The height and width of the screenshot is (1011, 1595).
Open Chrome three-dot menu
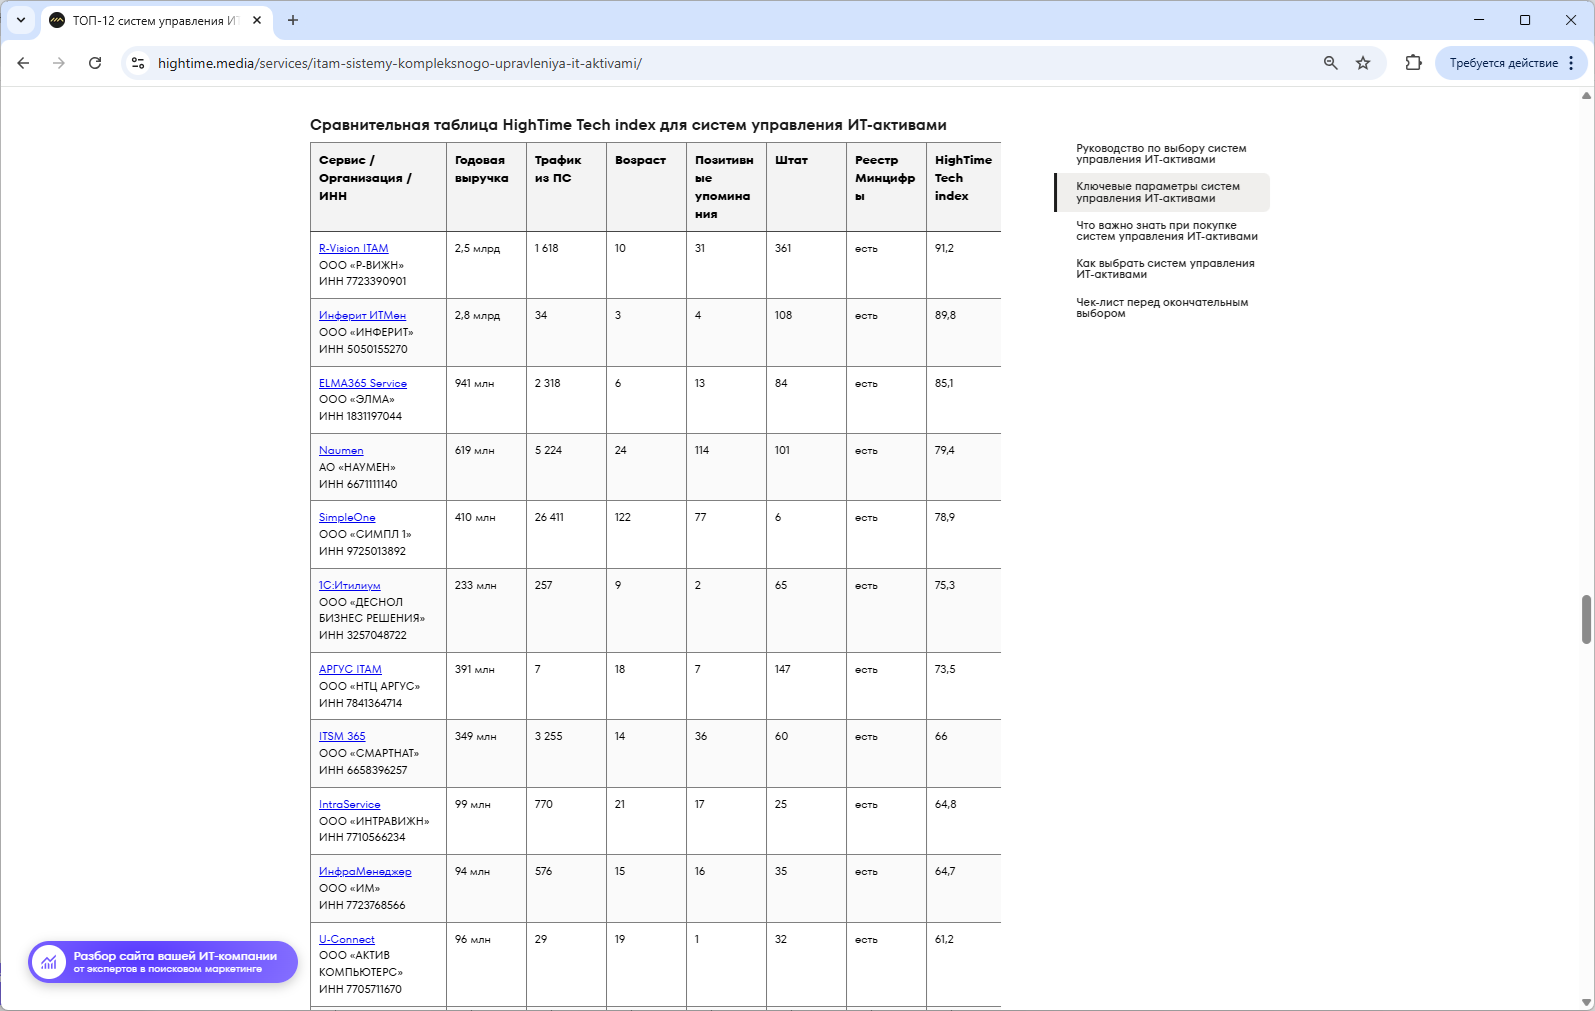pos(1571,63)
